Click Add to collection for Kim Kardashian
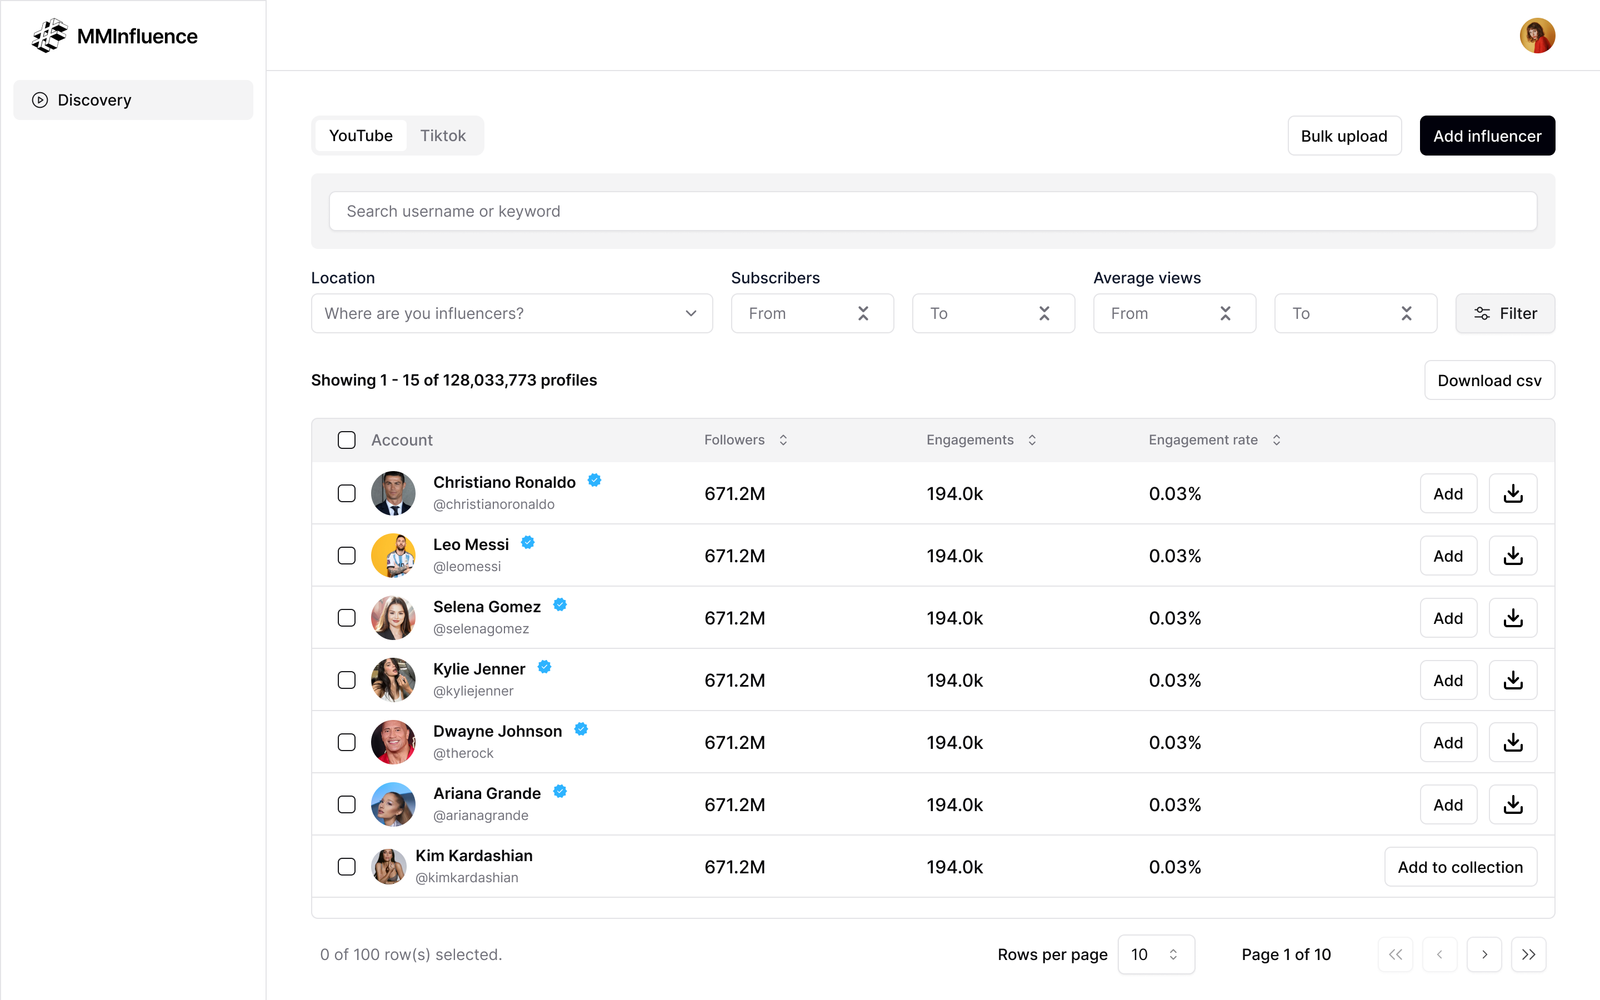Viewport: 1600px width, 1000px height. click(x=1459, y=867)
